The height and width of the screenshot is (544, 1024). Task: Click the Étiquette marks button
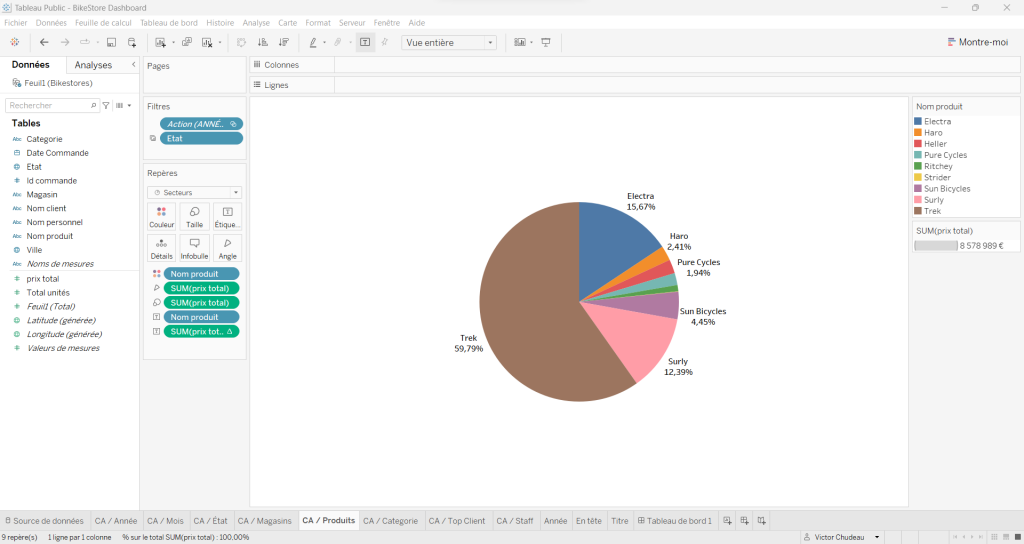(x=227, y=217)
